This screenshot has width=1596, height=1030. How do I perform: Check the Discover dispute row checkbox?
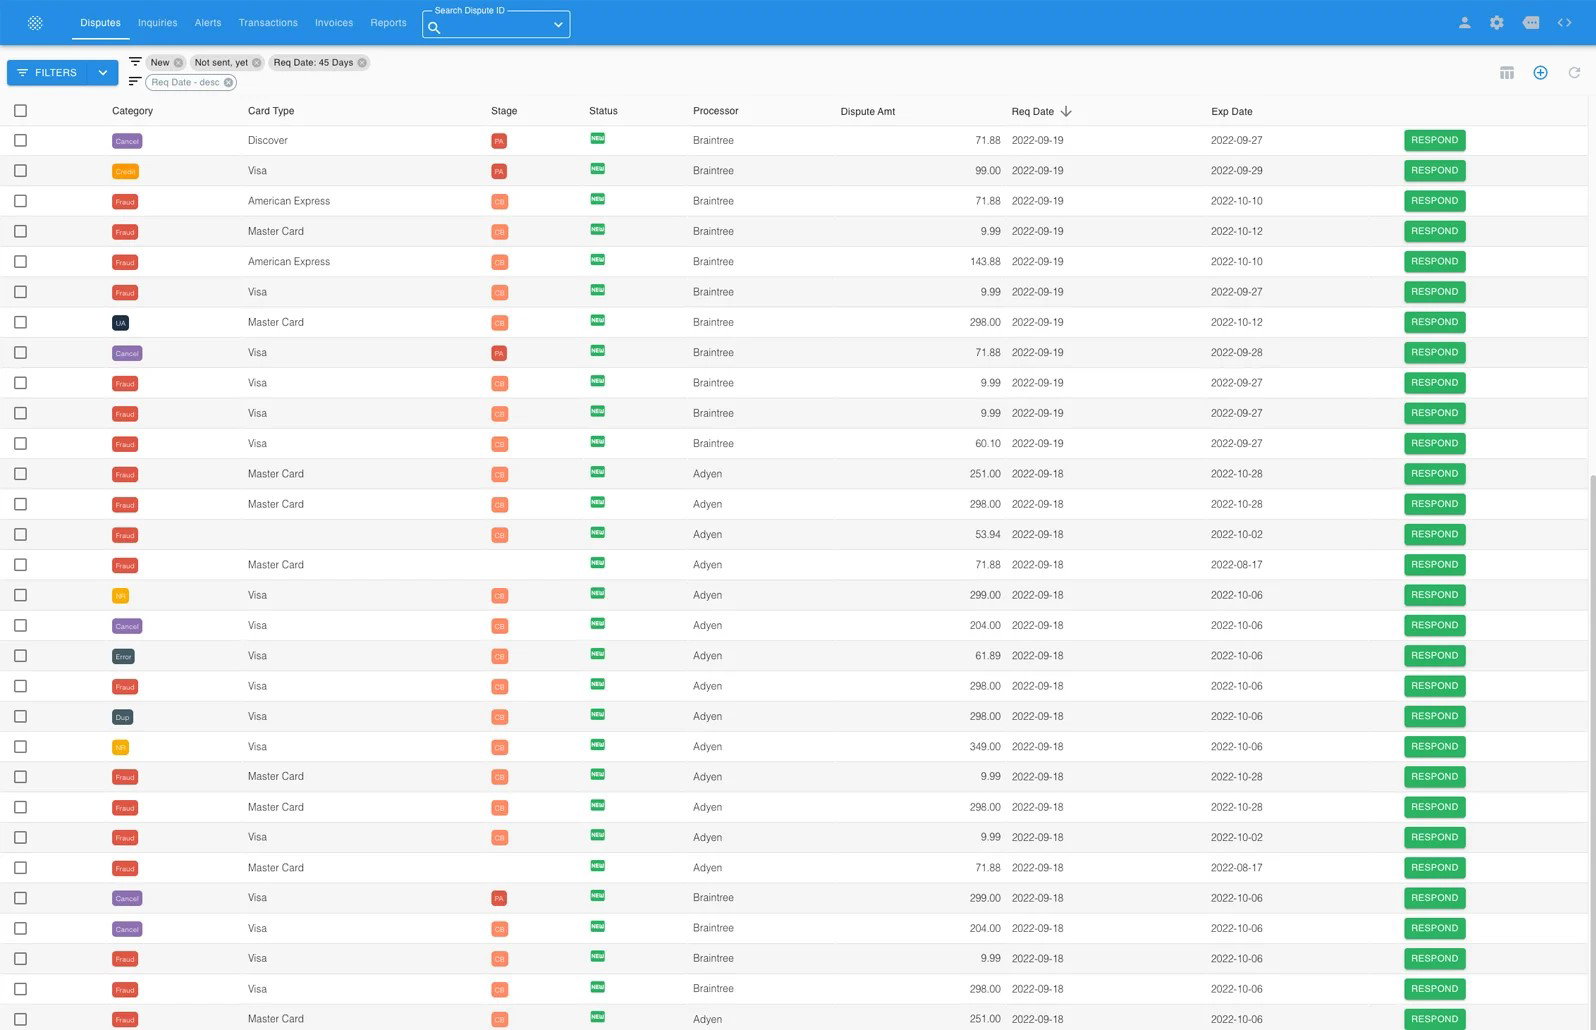(x=20, y=141)
